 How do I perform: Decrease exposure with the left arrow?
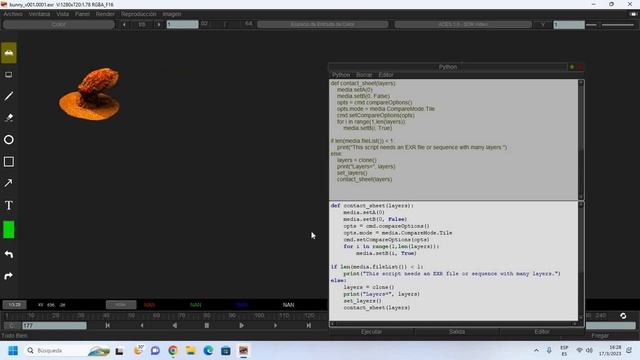pos(124,24)
